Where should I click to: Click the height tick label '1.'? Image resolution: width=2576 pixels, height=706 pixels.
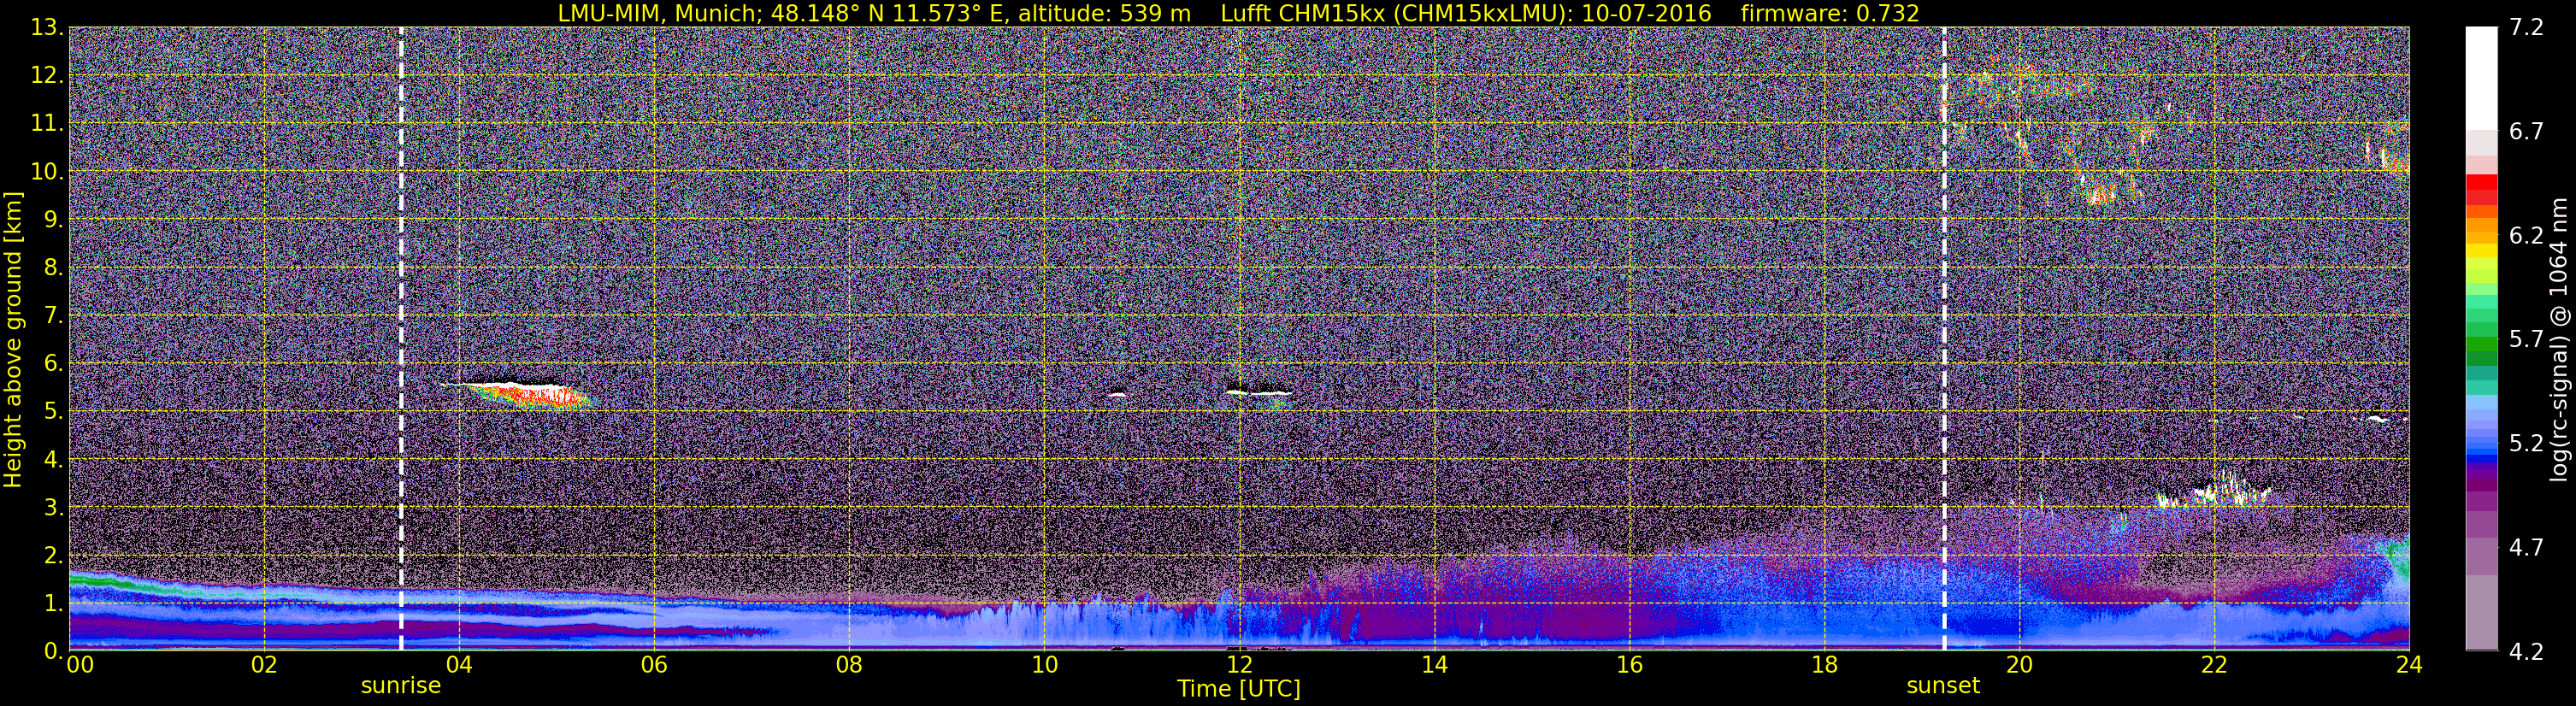54,604
